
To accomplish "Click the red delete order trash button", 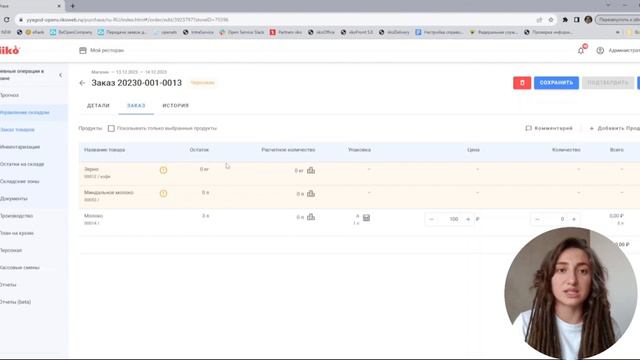I will (522, 83).
